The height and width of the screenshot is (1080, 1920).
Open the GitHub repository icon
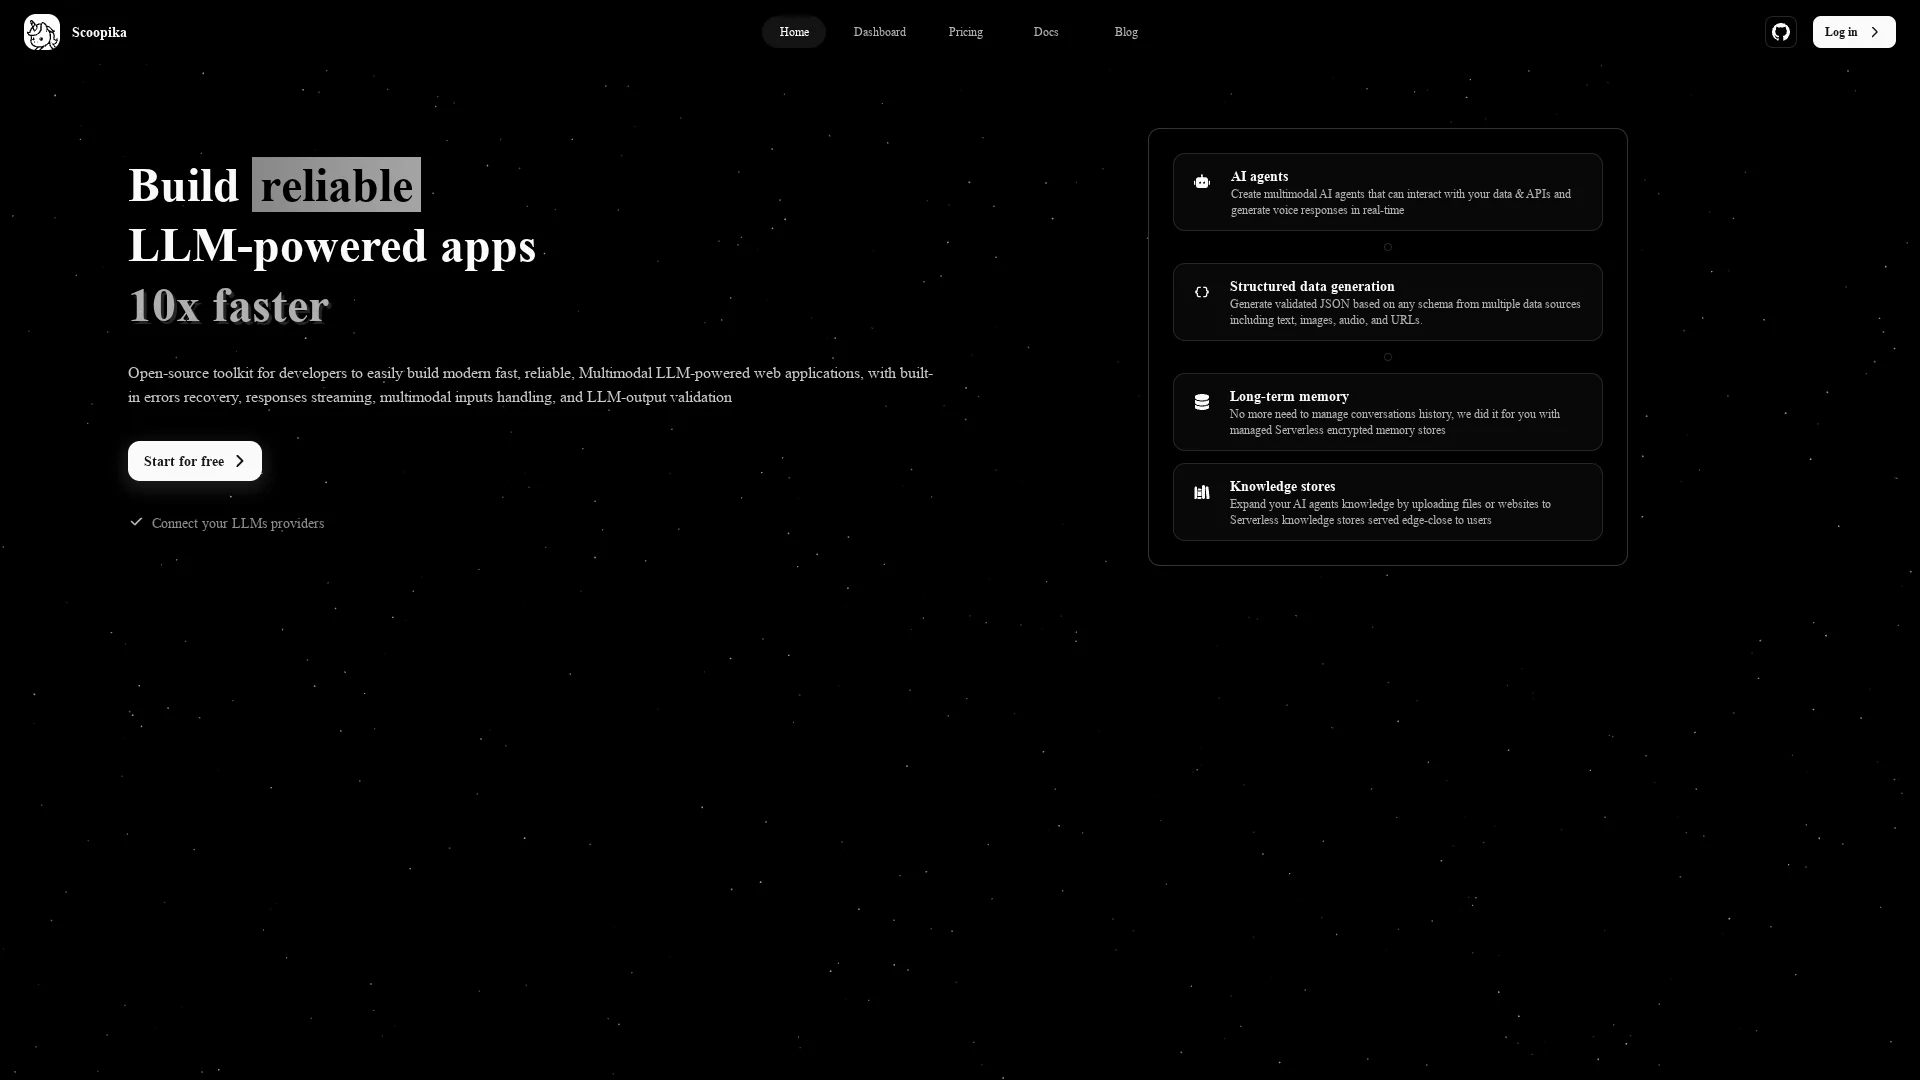[x=1781, y=32]
